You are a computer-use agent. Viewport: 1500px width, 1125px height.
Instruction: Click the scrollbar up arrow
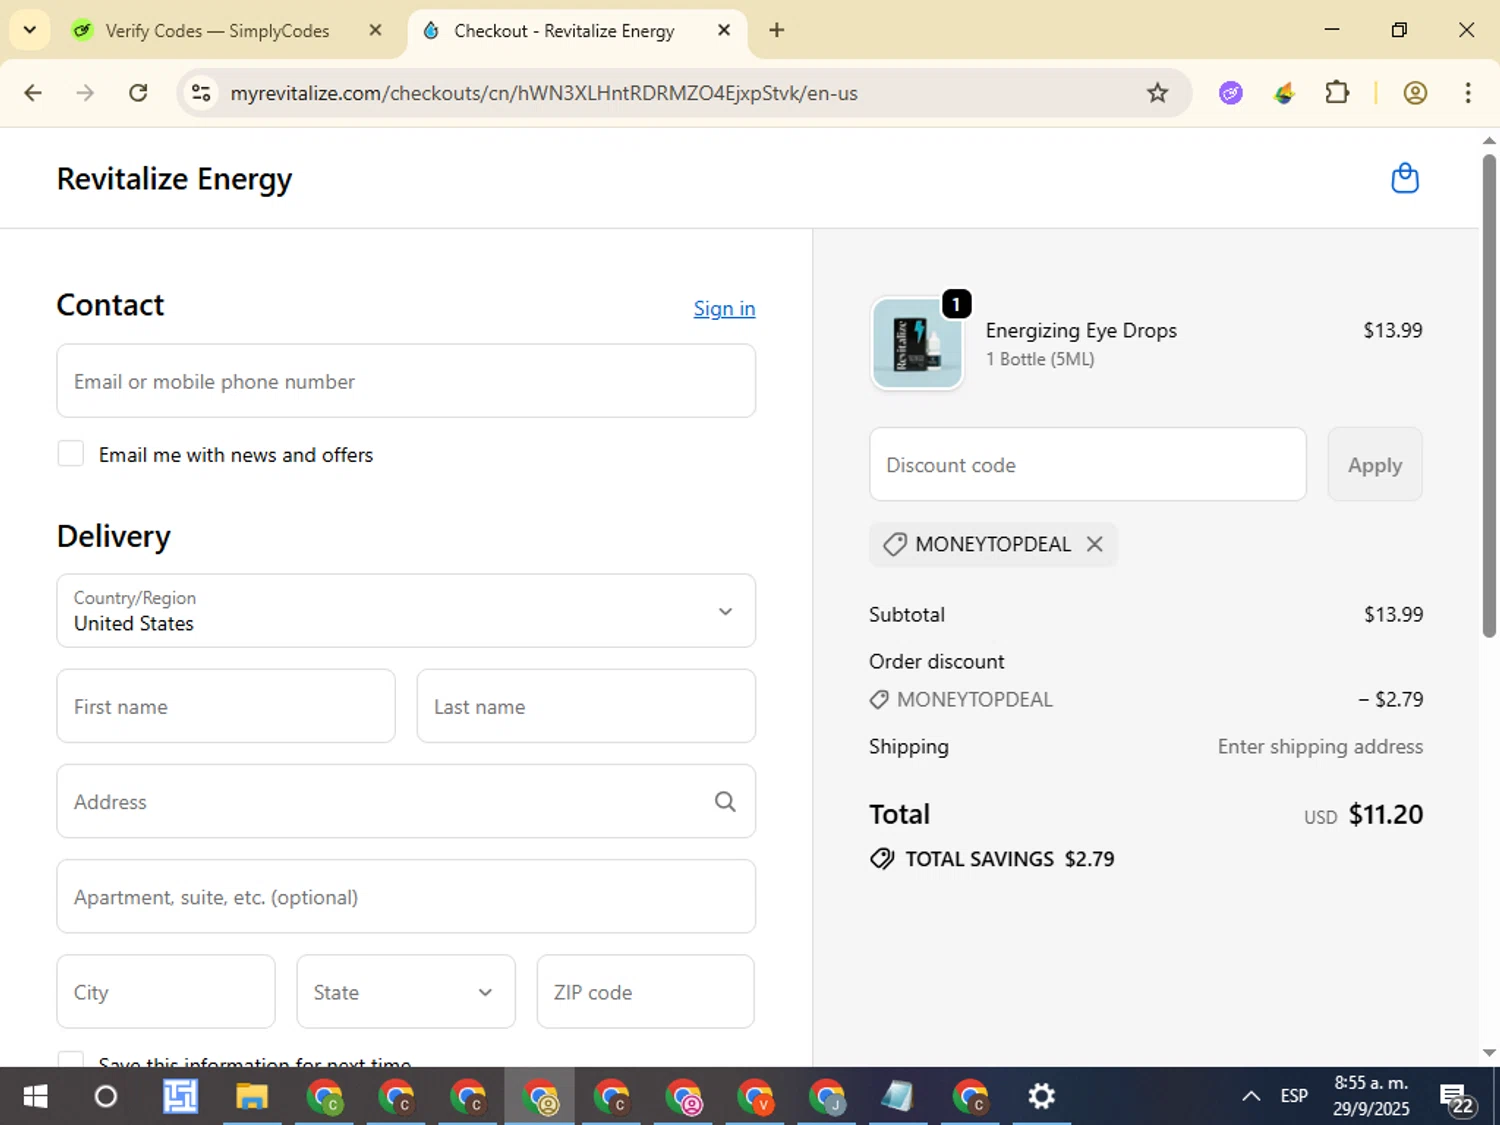(x=1489, y=141)
